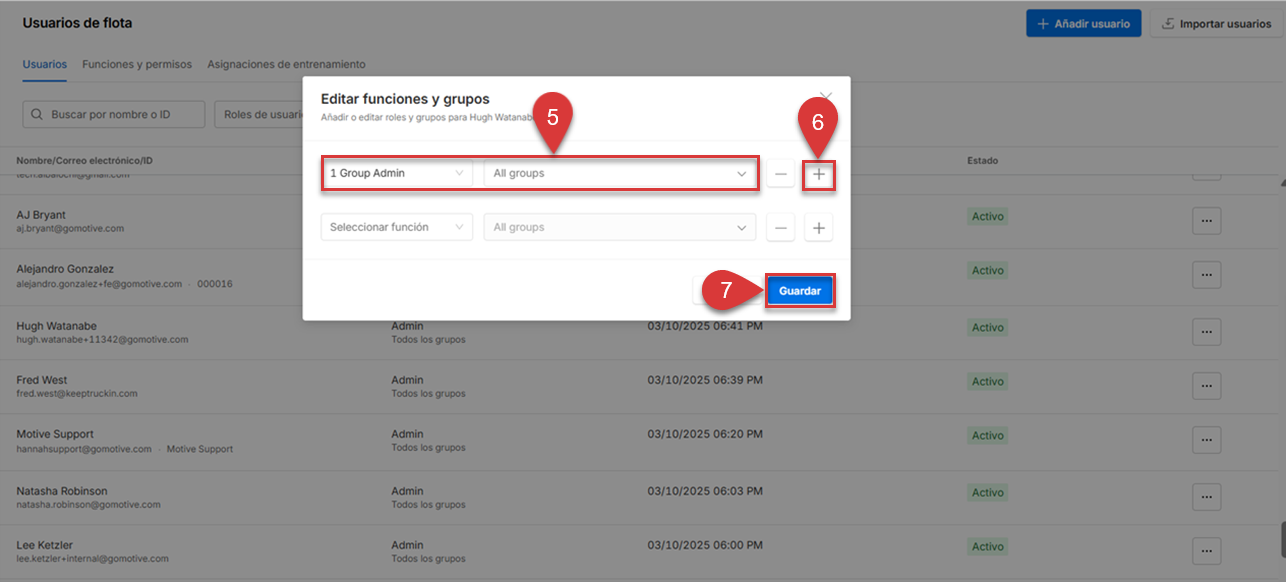Open more options for Motive Support
Image resolution: width=1286 pixels, height=582 pixels.
point(1207,440)
